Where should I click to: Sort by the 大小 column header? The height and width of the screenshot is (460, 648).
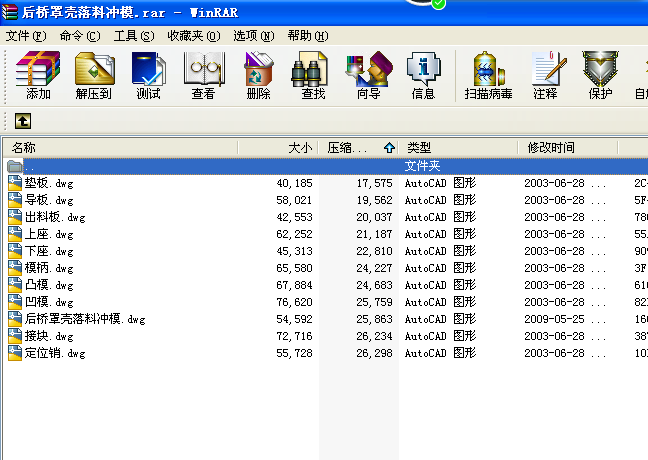[x=278, y=148]
